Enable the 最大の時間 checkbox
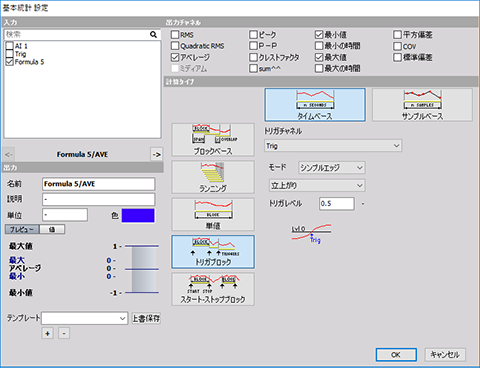 (319, 68)
